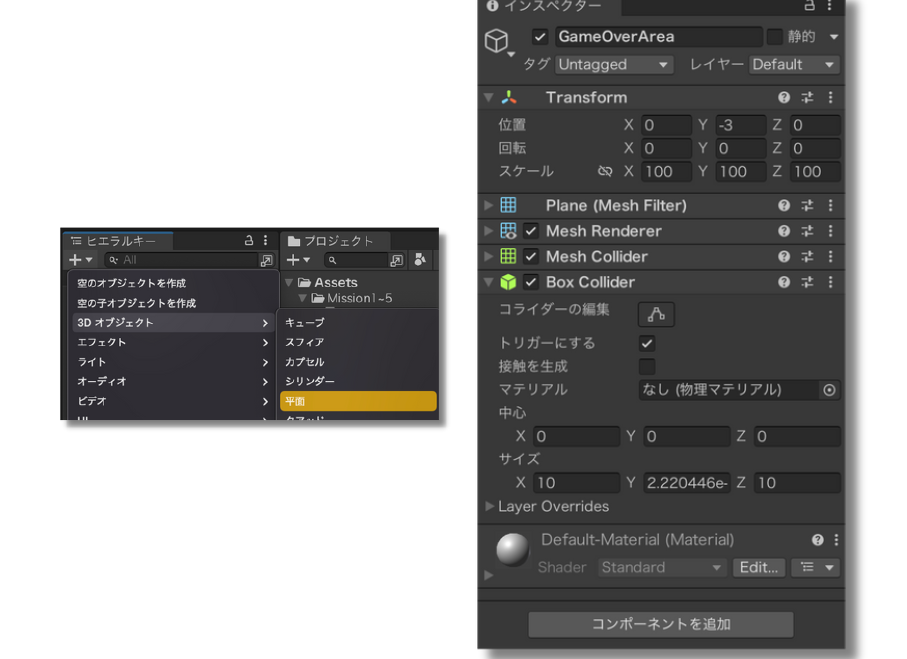Open Transform component help icon

tap(784, 97)
